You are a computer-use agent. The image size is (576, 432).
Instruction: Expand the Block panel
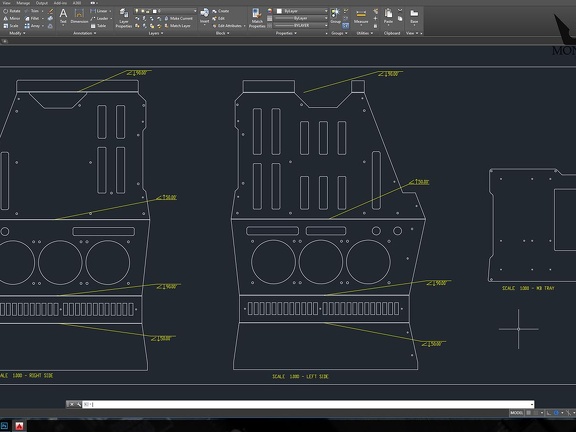pyautogui.click(x=222, y=33)
